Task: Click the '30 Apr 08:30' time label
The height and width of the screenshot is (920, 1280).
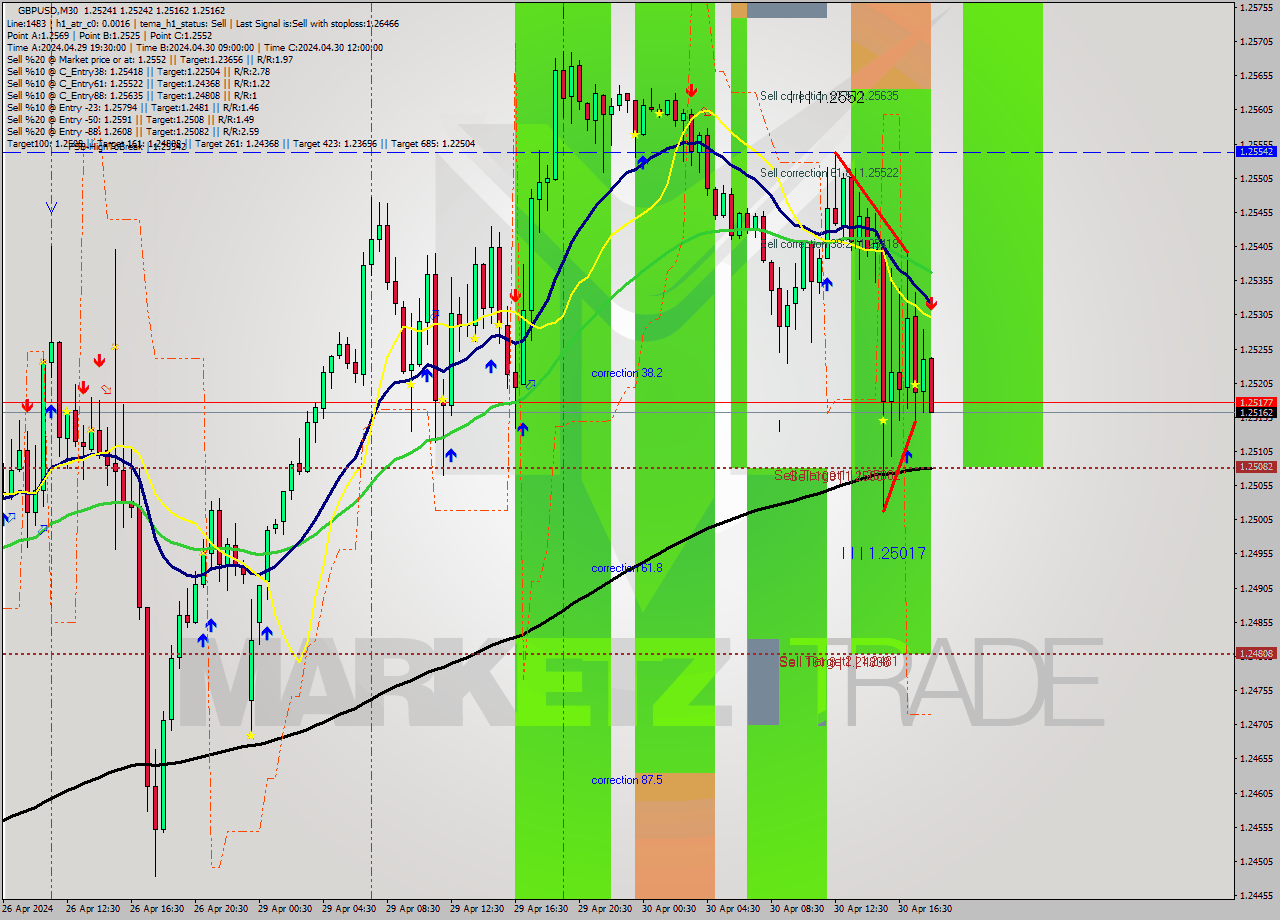Action: point(797,909)
